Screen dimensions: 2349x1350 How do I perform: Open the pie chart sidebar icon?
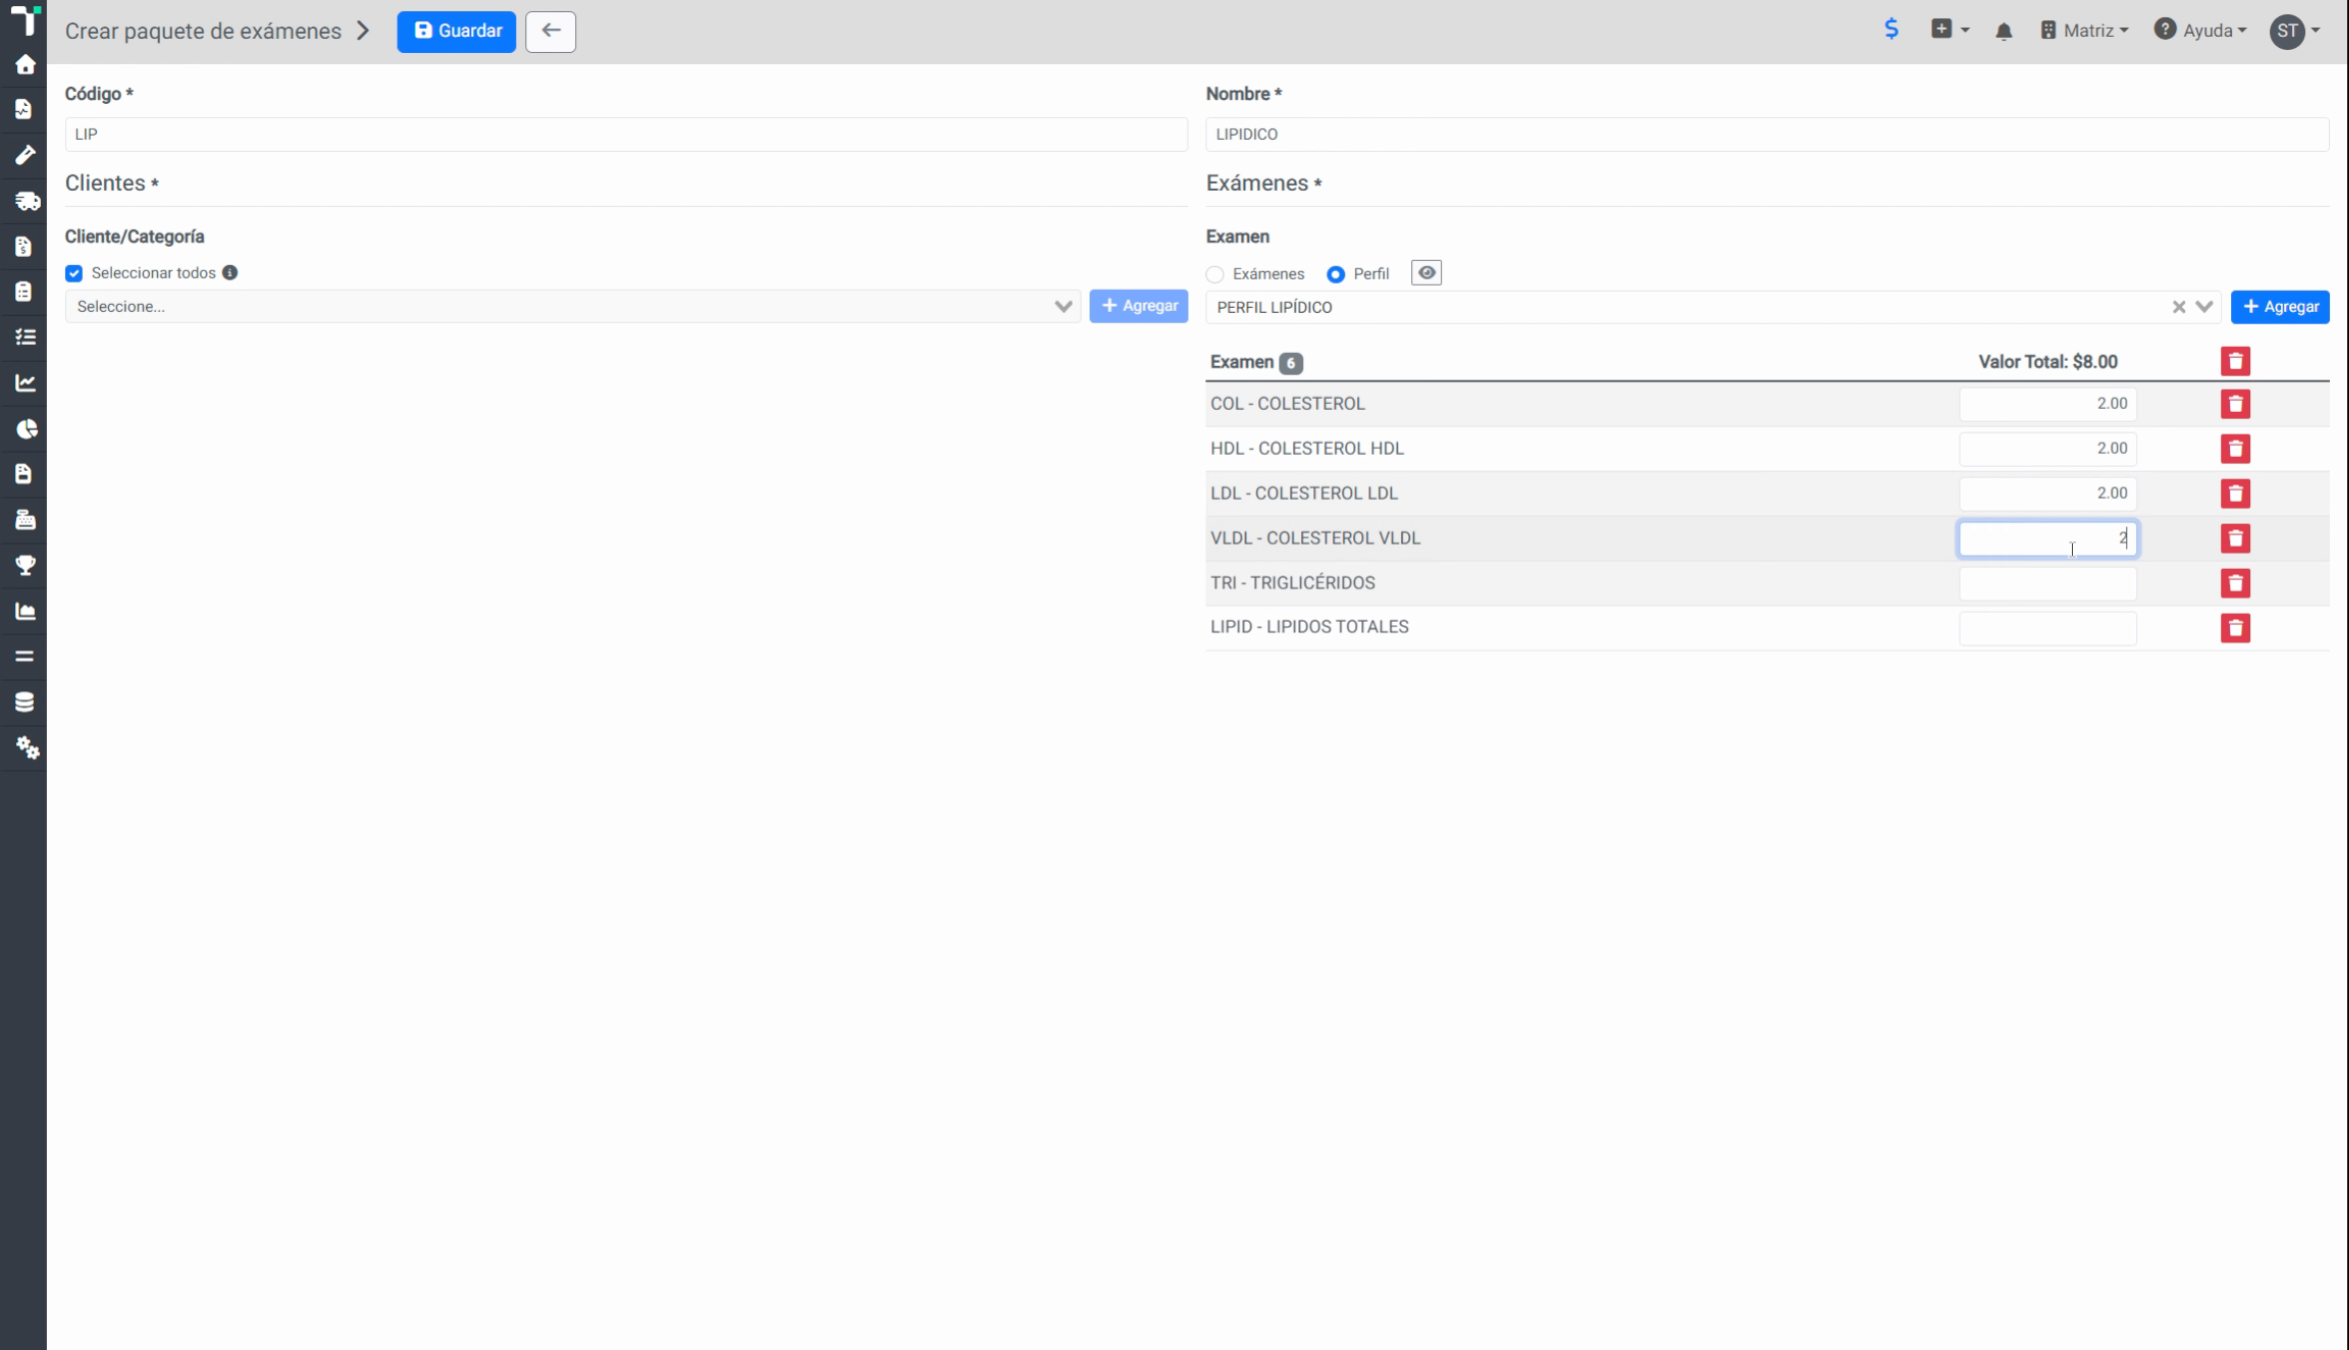[x=26, y=429]
